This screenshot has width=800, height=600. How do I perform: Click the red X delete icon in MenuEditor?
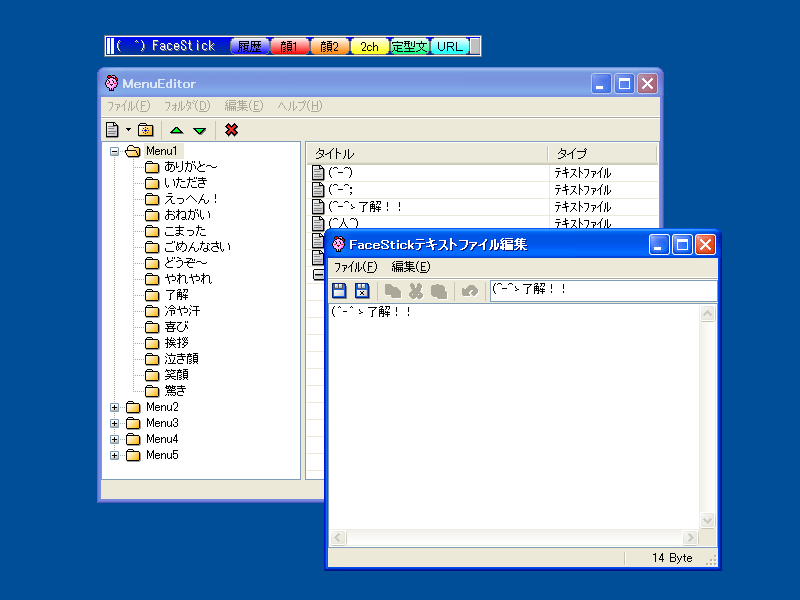(231, 130)
